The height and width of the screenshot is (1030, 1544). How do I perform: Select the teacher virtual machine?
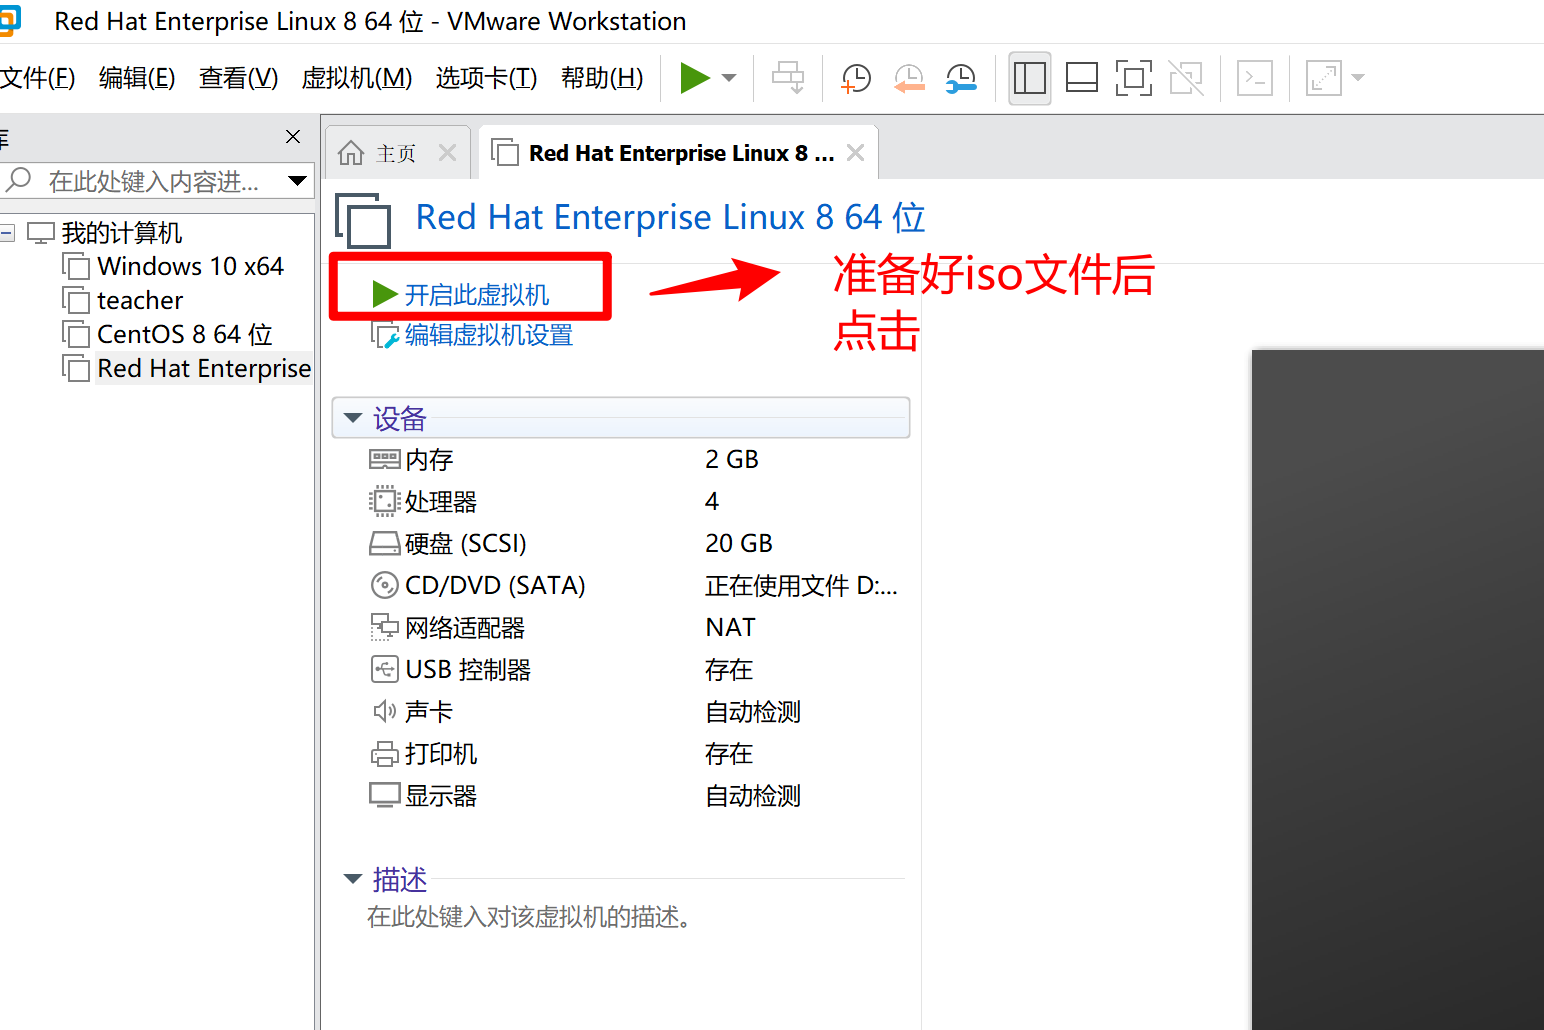click(140, 301)
